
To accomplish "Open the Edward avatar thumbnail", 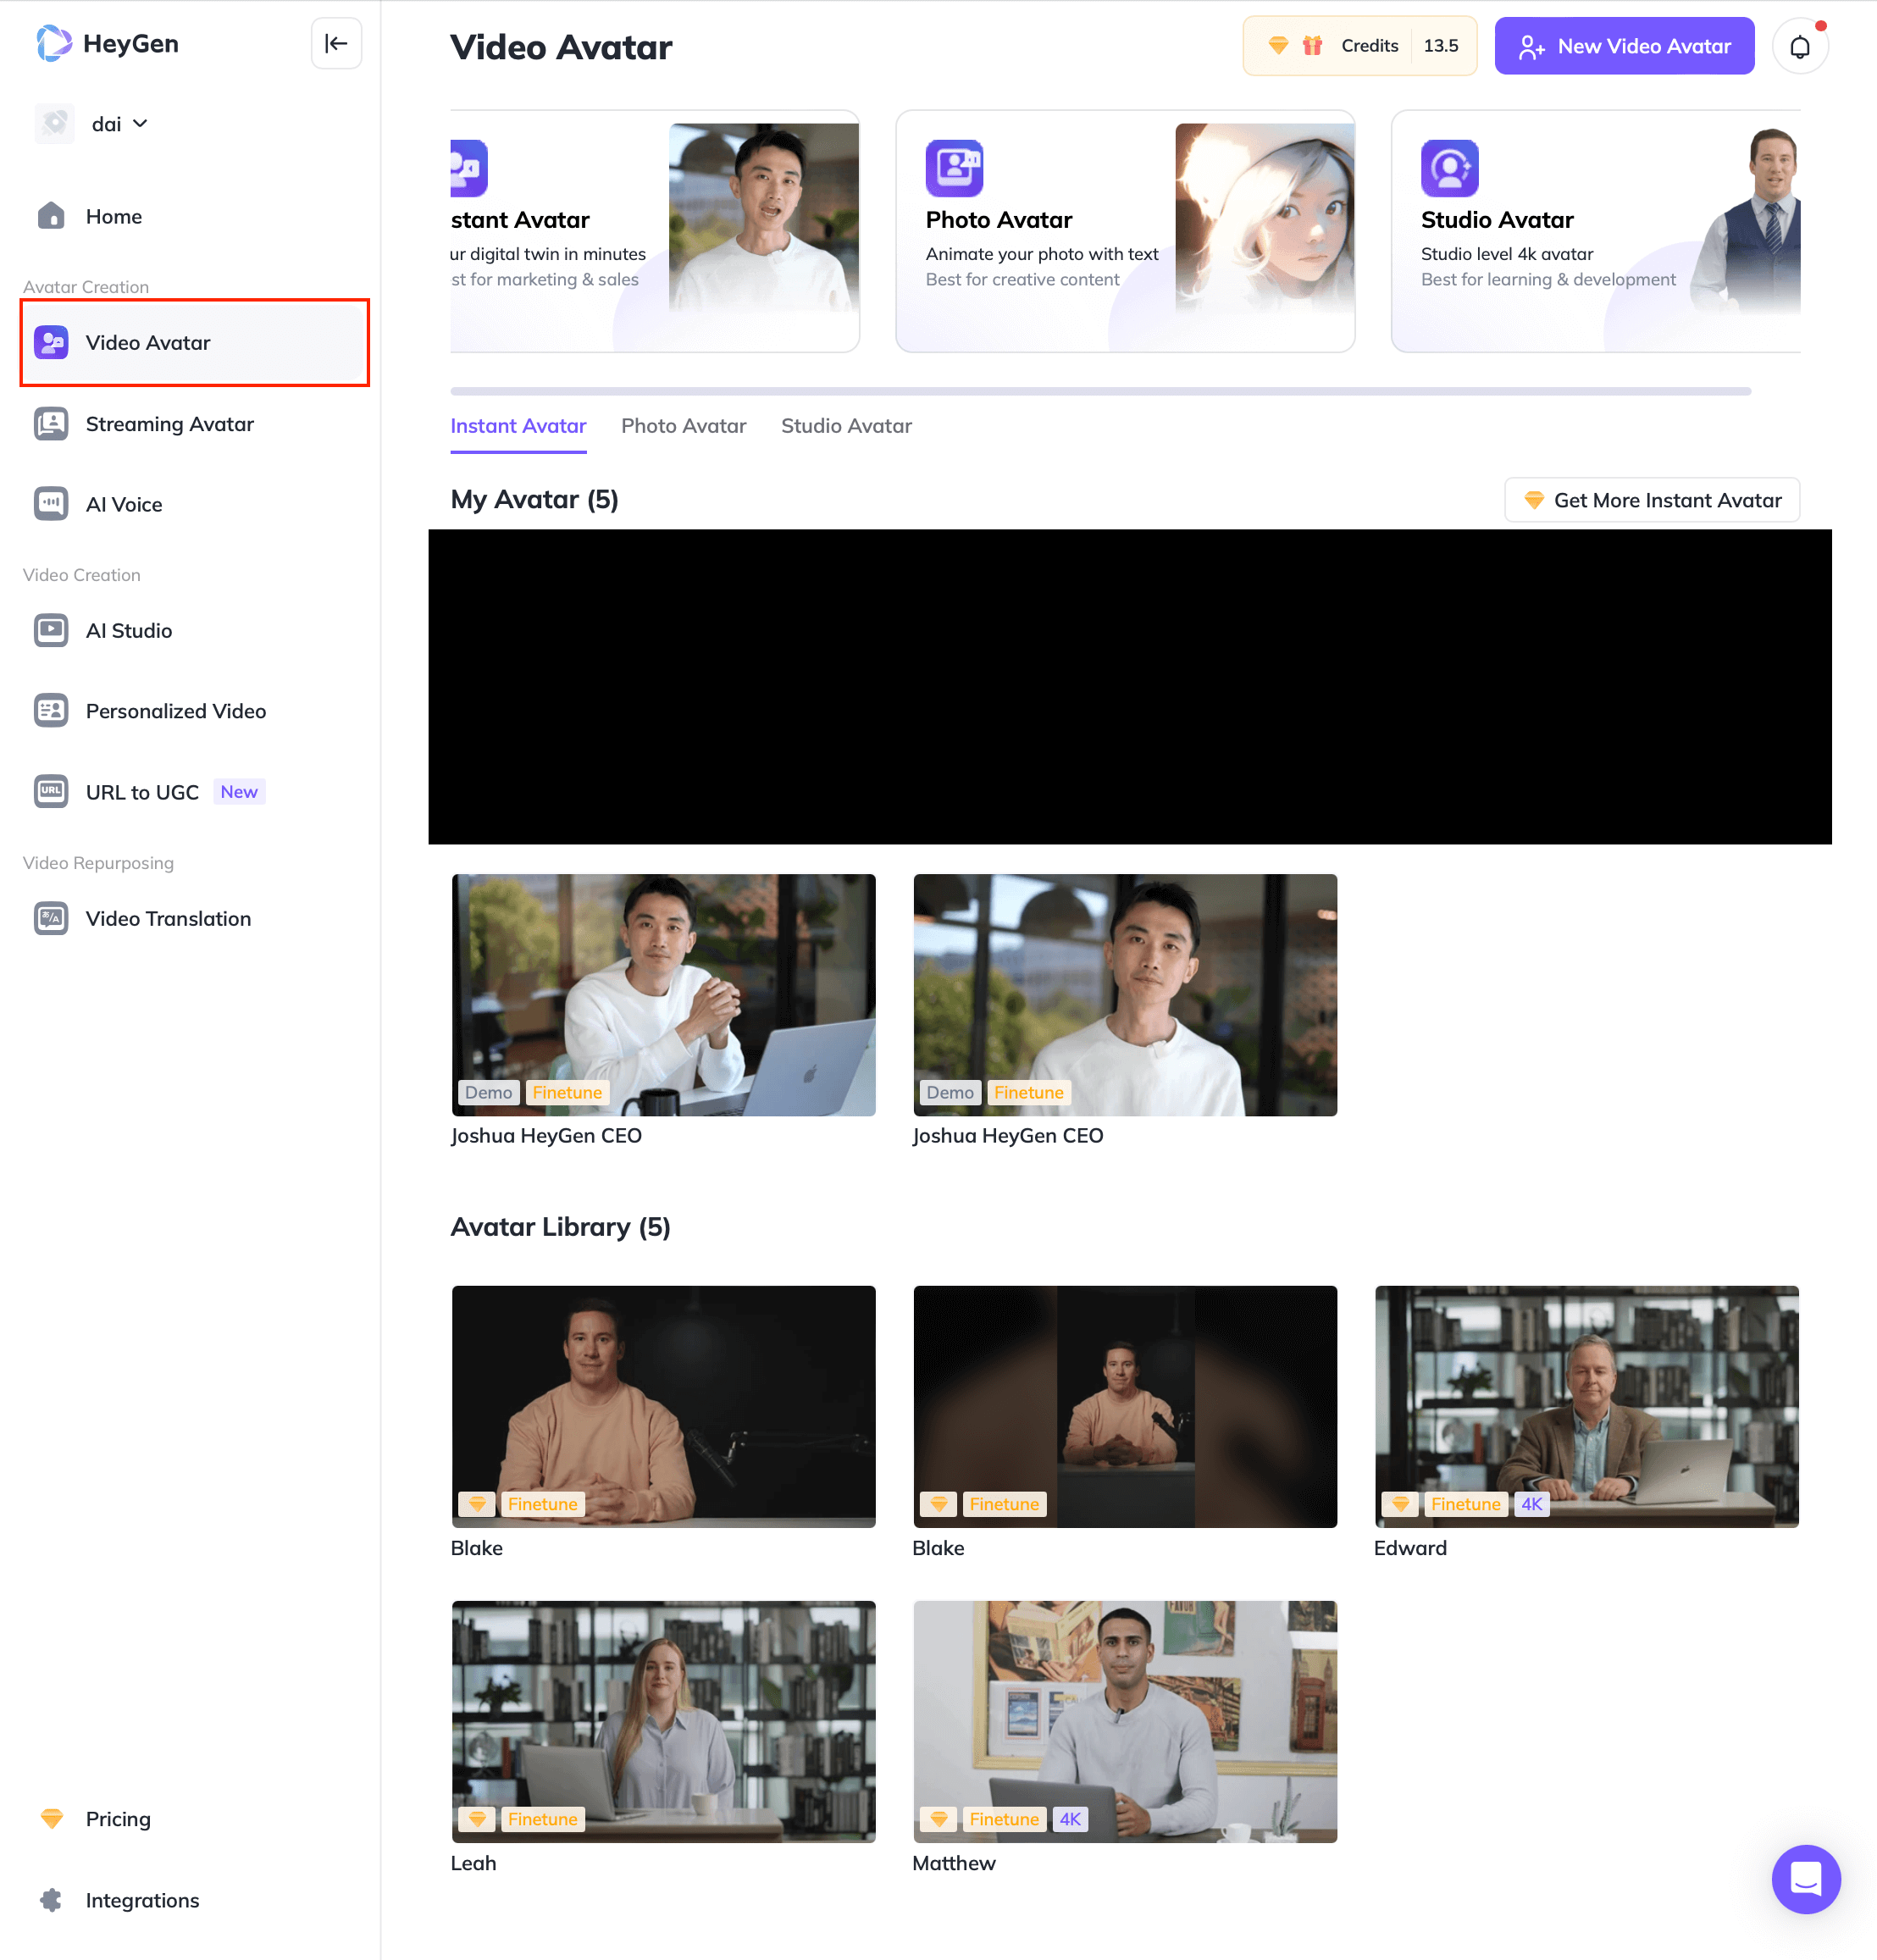I will coord(1587,1406).
